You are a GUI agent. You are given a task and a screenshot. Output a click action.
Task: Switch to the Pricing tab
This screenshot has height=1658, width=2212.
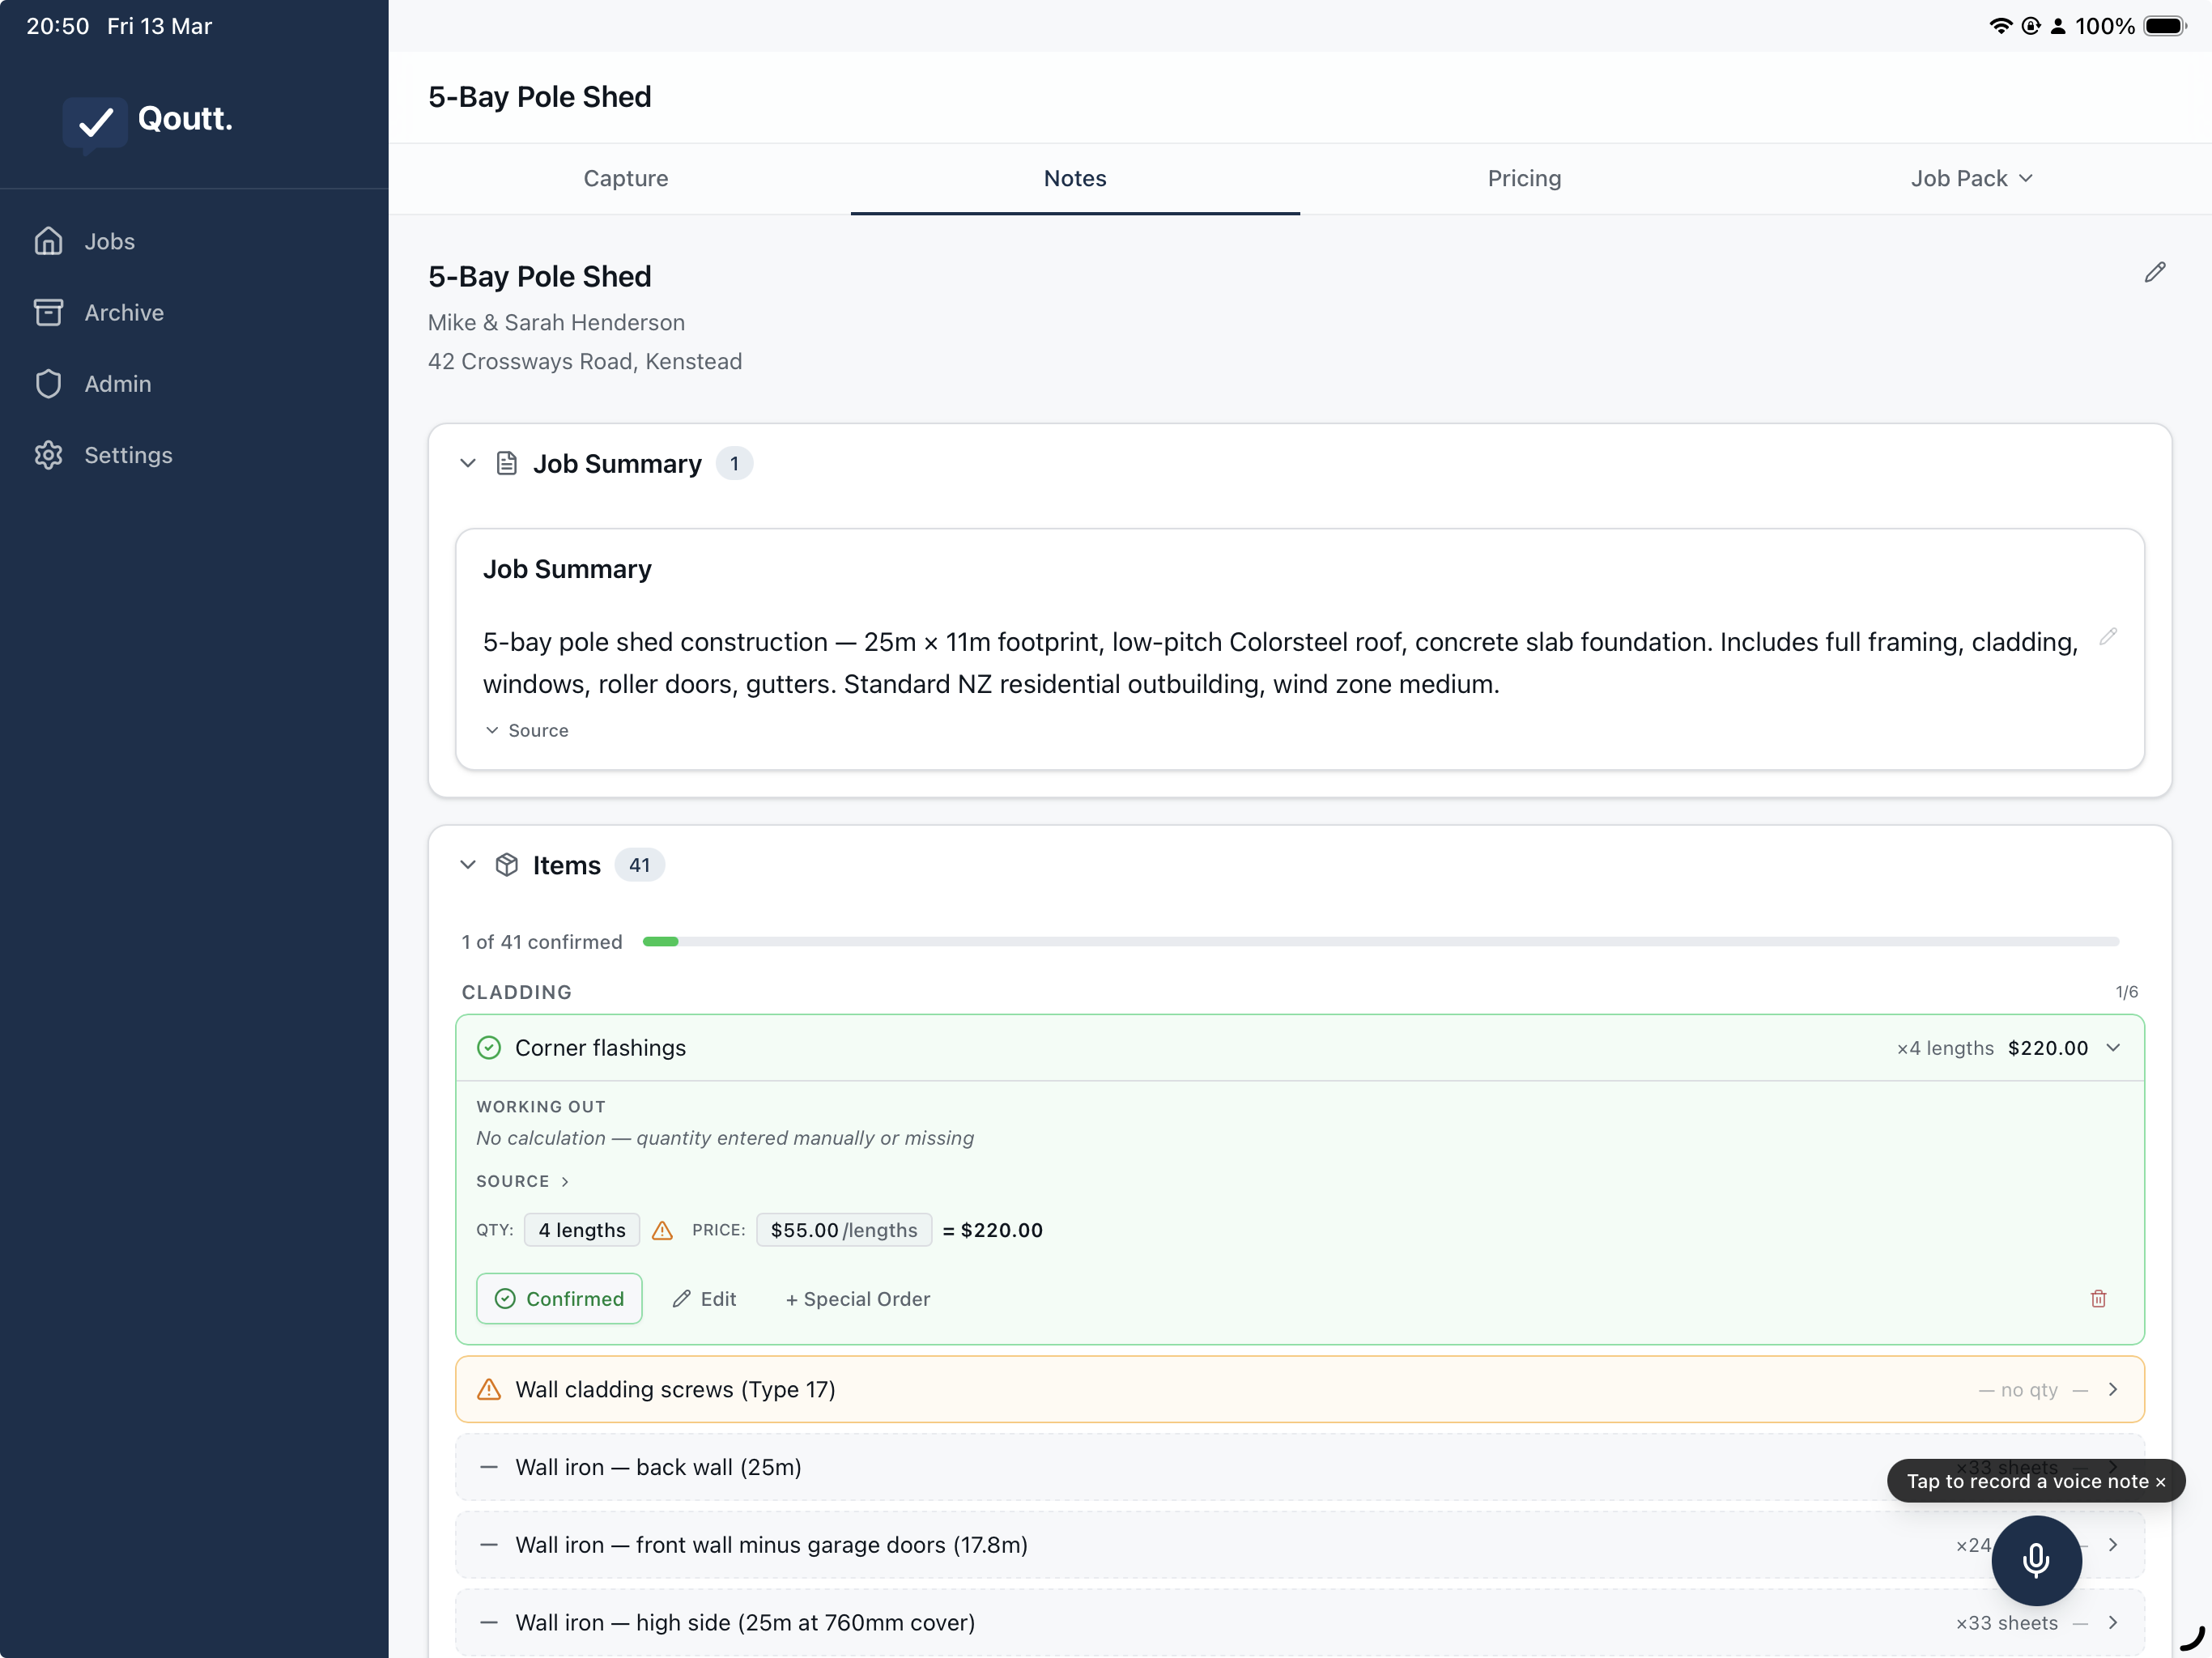1523,178
